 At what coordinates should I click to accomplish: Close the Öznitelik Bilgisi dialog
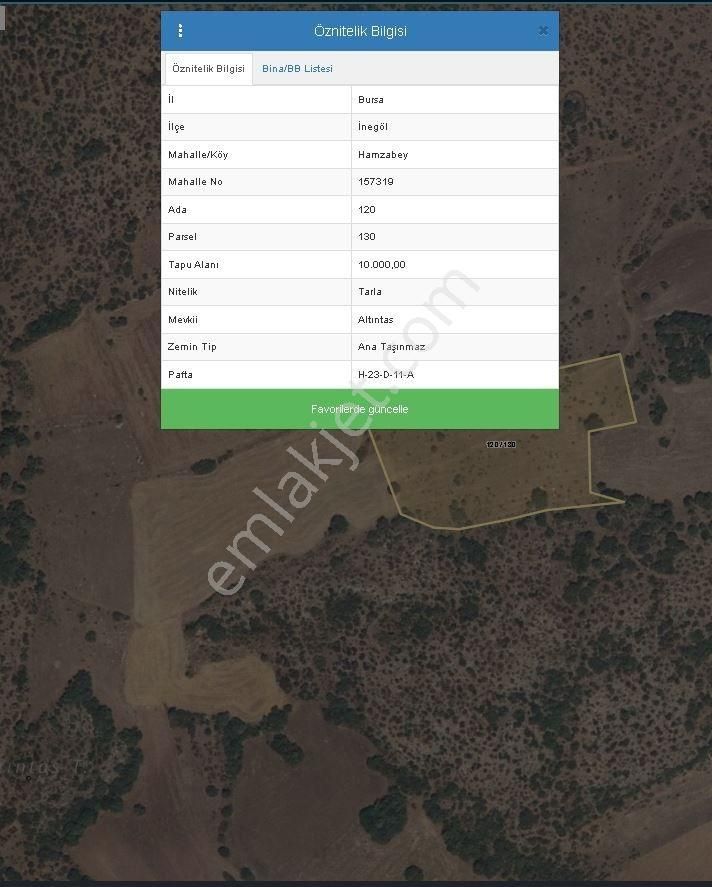[543, 31]
